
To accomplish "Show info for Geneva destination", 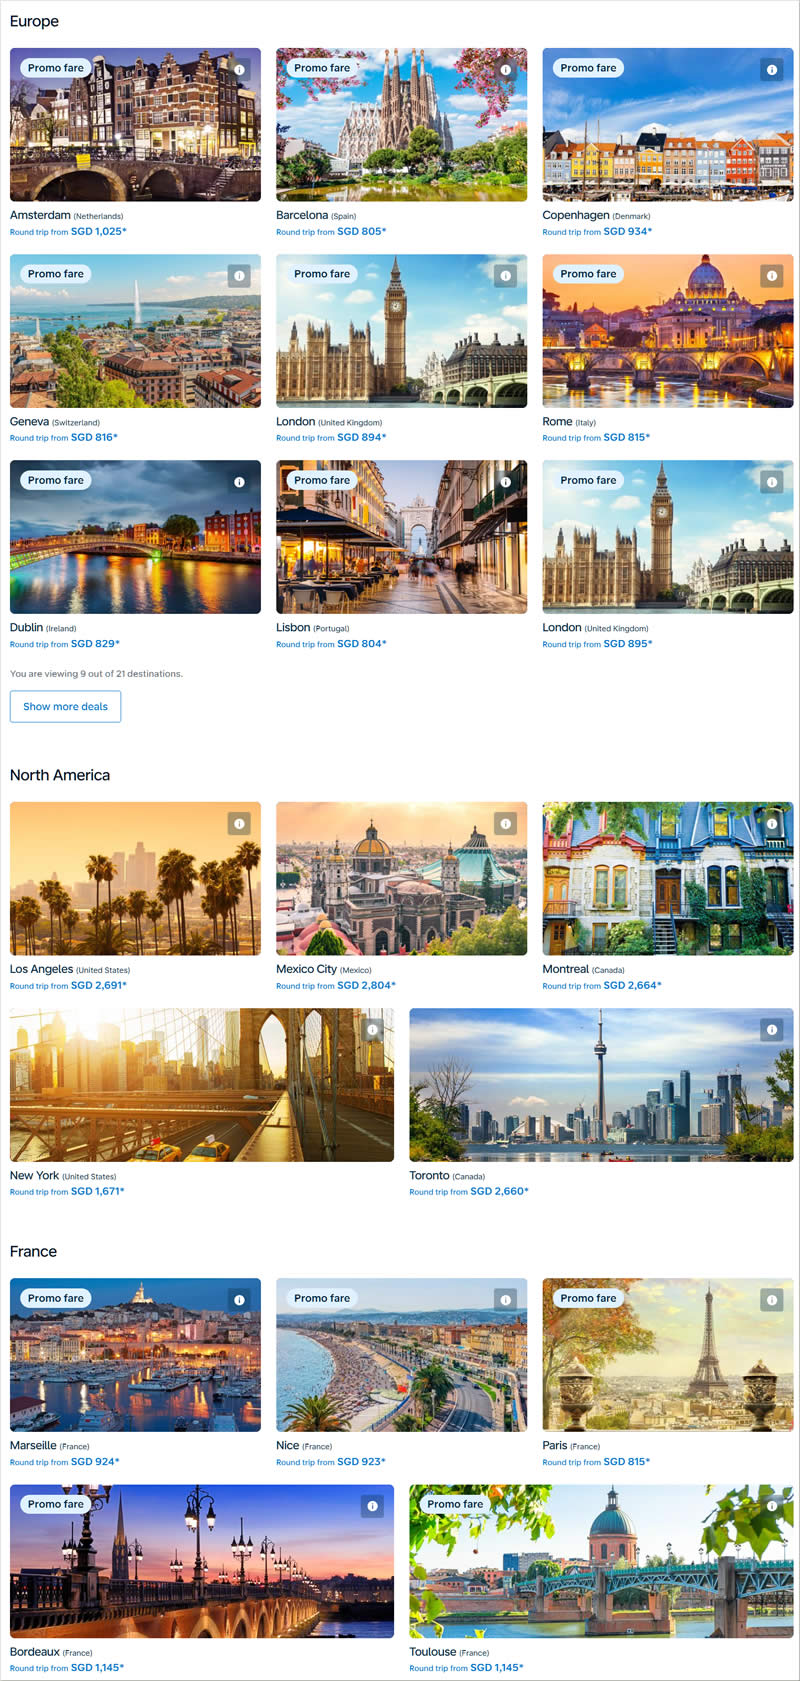I will pyautogui.click(x=239, y=276).
